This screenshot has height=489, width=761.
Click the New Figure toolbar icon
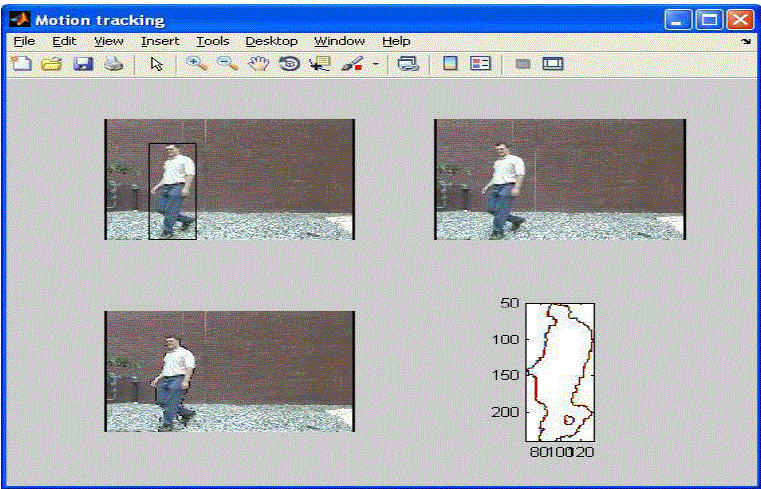(21, 64)
